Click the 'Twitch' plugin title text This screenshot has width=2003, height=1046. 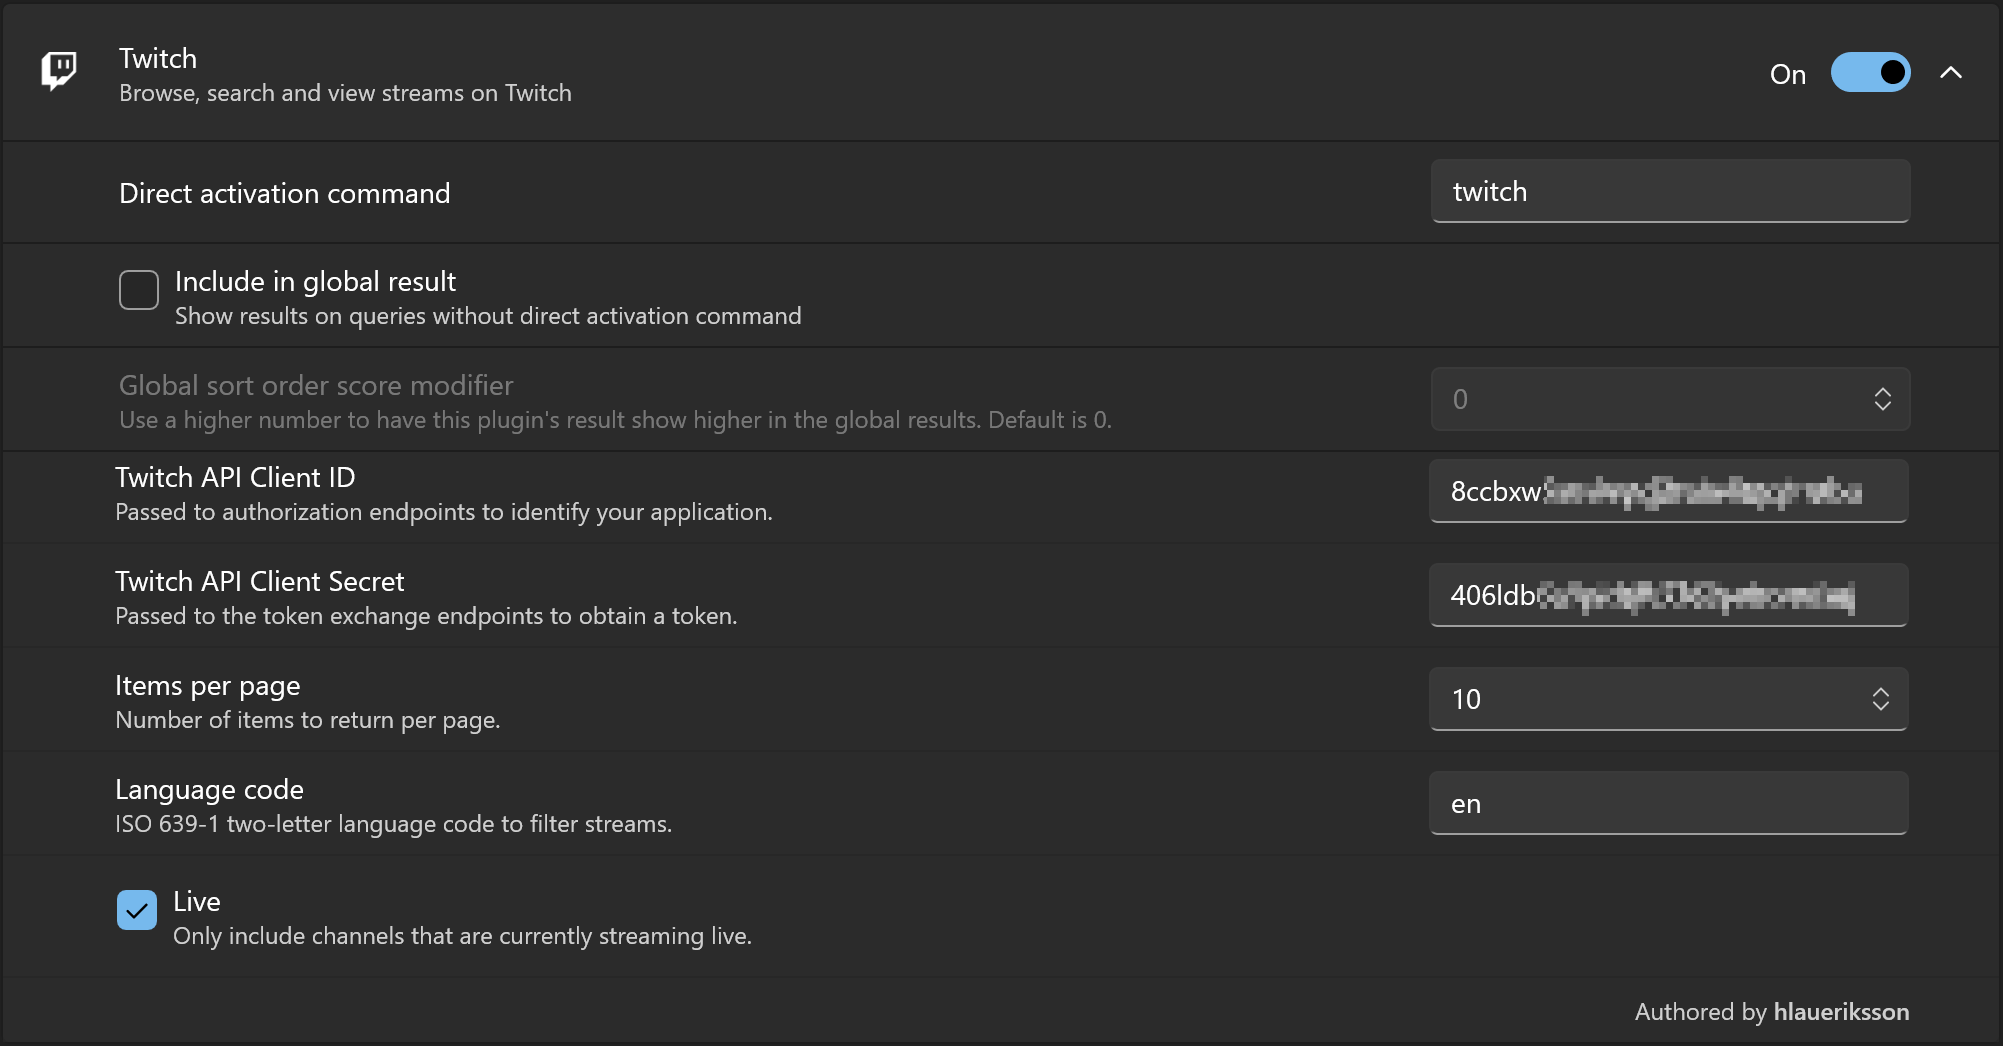click(x=158, y=58)
